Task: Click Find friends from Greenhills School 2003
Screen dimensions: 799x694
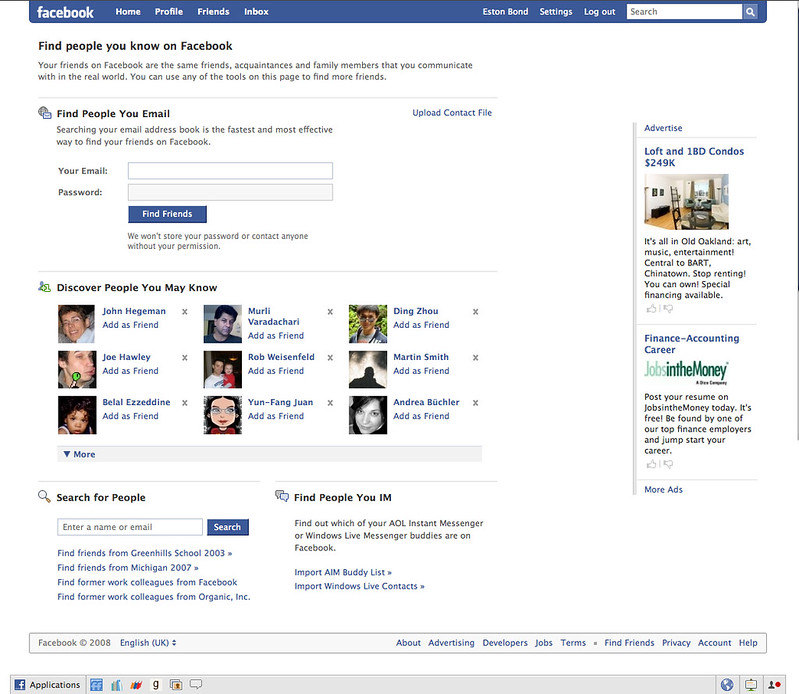Action: (145, 553)
